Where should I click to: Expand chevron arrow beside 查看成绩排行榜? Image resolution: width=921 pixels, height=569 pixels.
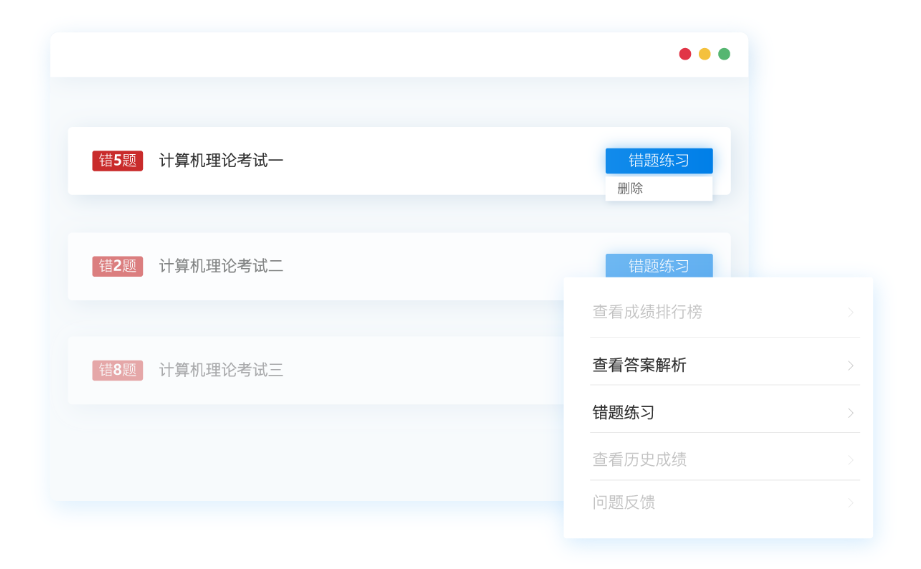click(851, 313)
